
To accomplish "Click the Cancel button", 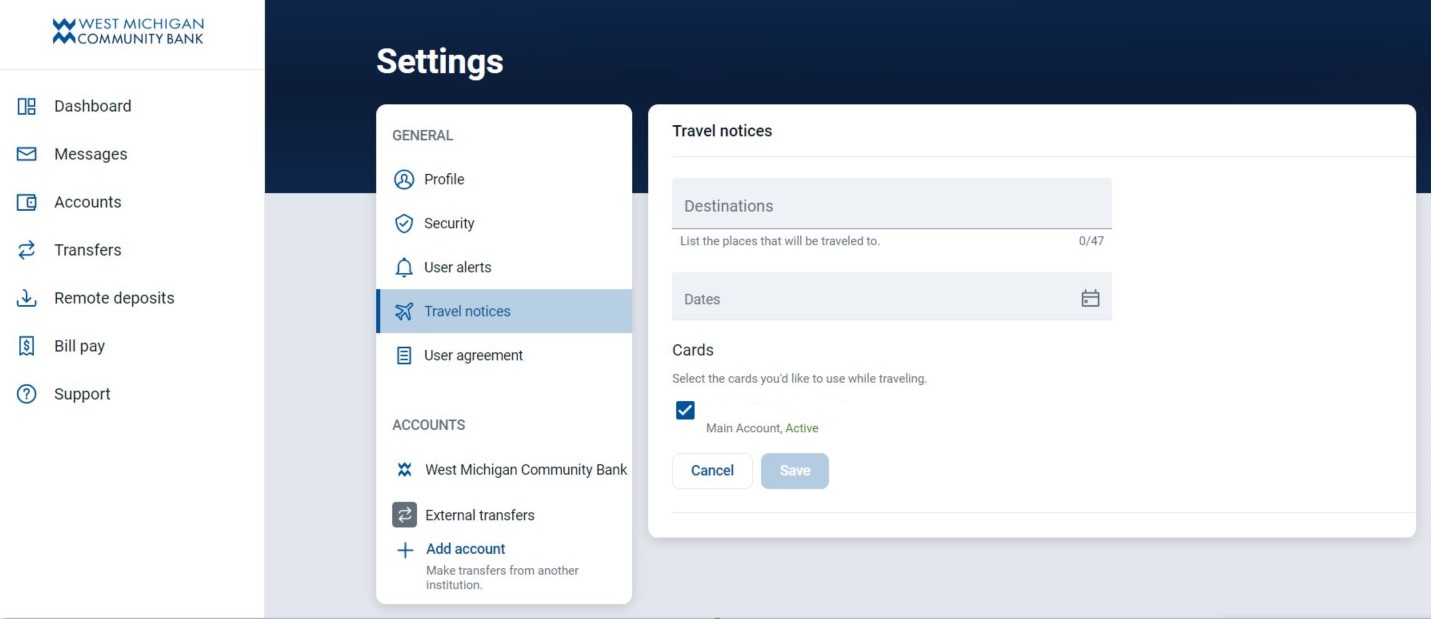I will click(712, 470).
